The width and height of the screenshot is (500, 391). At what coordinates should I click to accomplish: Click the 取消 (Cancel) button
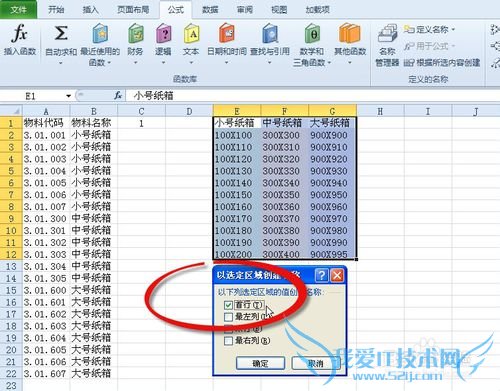315,363
